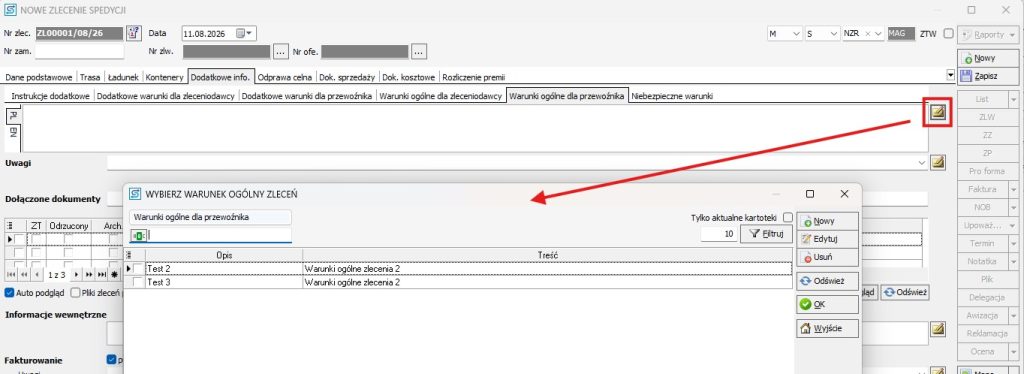1024x374 pixels.
Task: Select the Niebezpieczne warunki sub-tab
Action: click(x=673, y=96)
